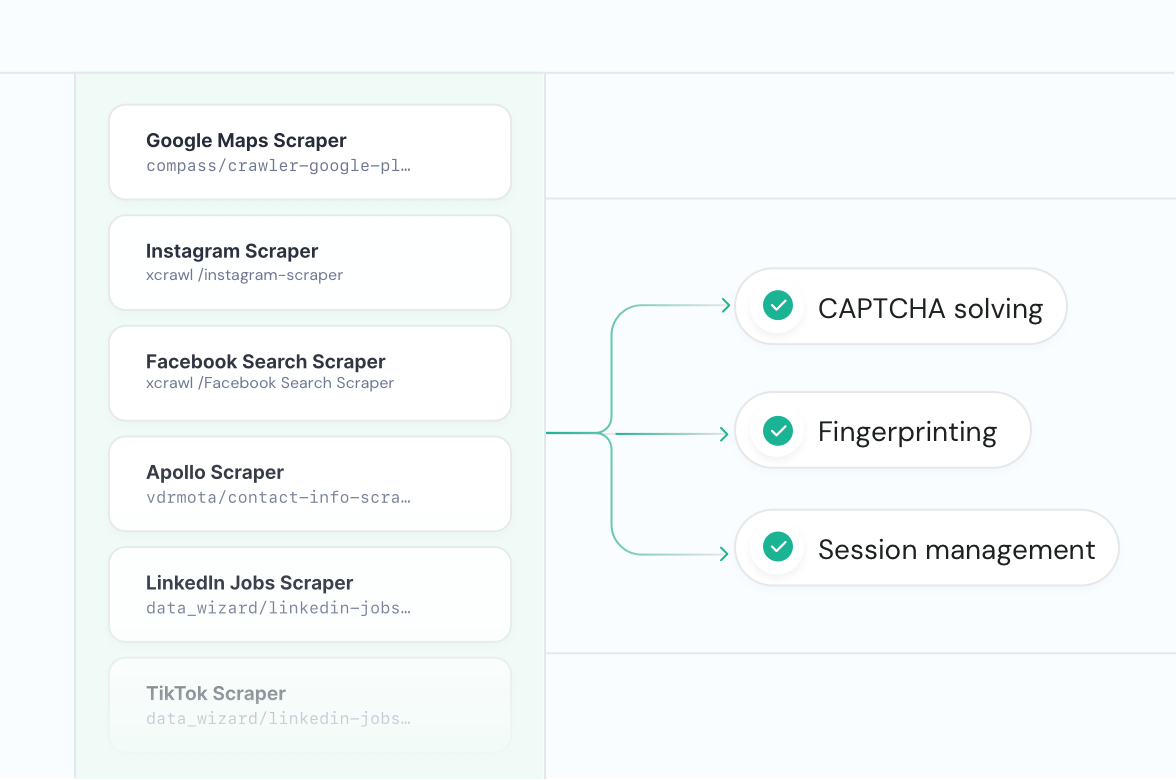
Task: Click the Session management pill label
Action: click(956, 550)
